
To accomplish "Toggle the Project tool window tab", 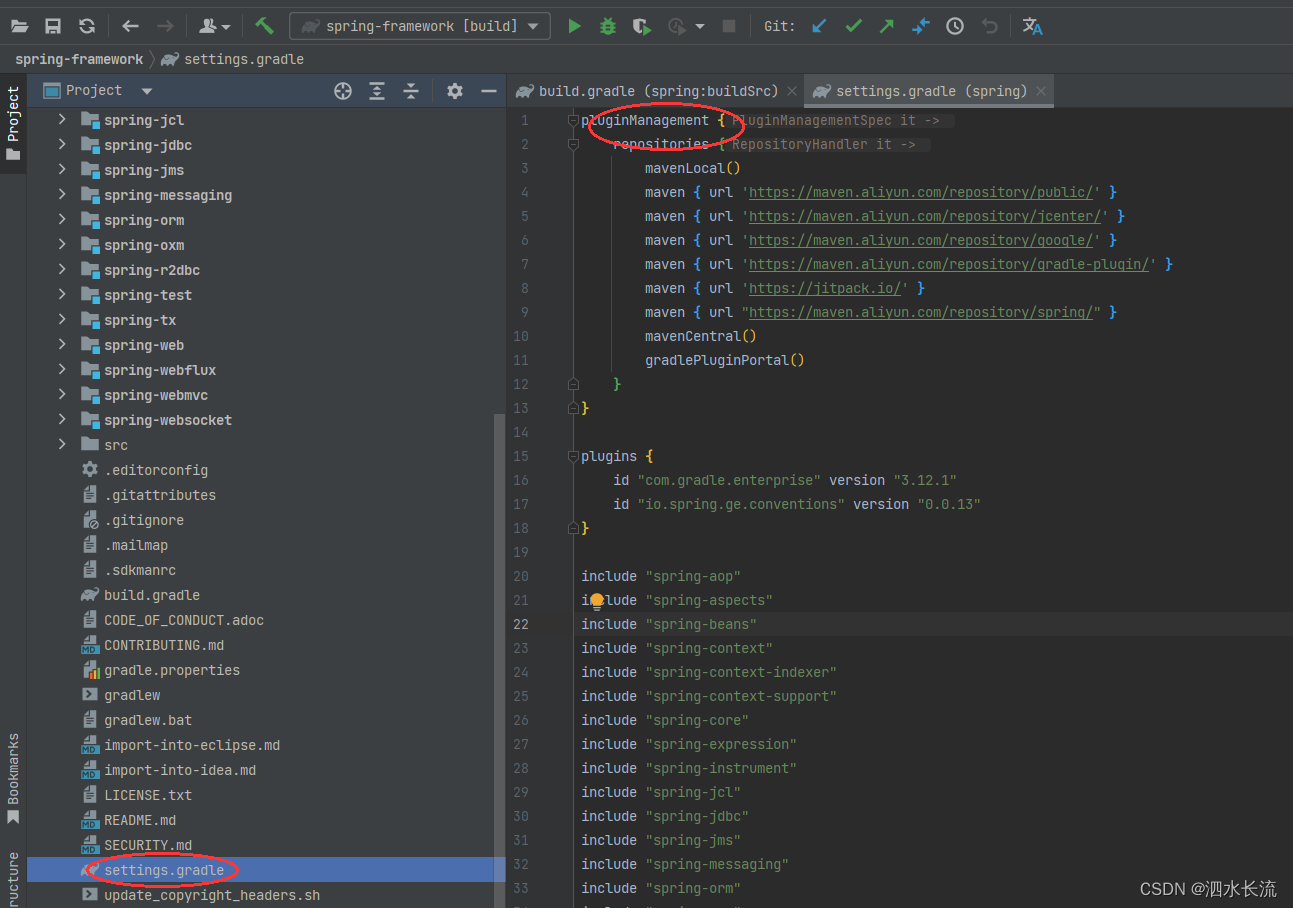I will tap(13, 124).
